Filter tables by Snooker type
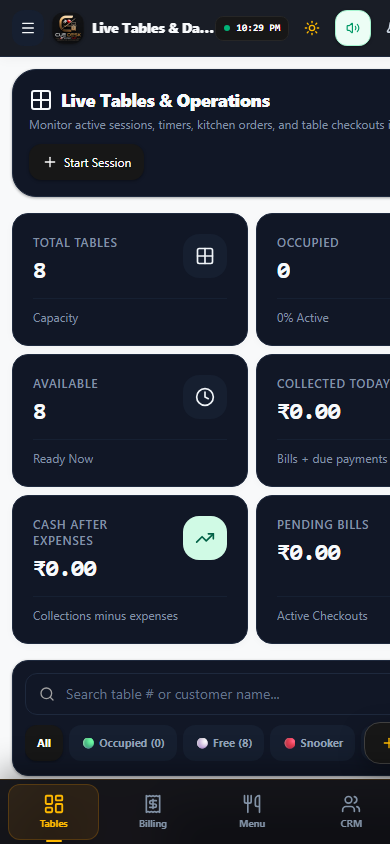The image size is (390, 844). point(313,743)
